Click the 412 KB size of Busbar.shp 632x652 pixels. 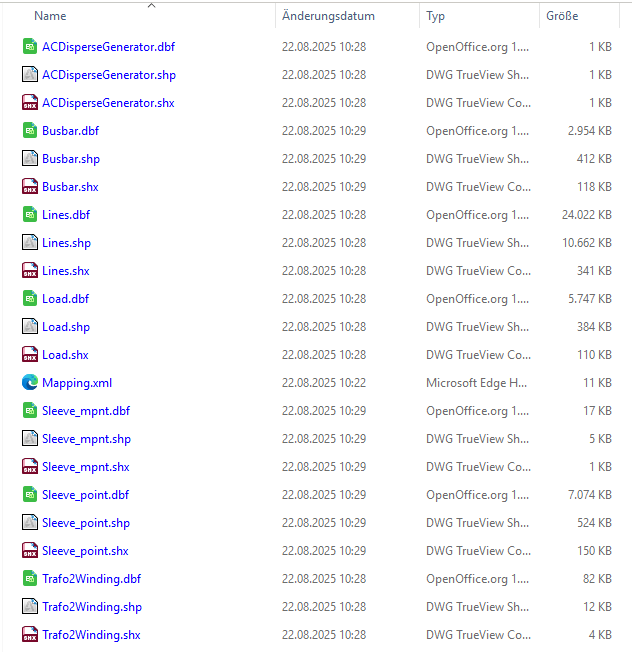(594, 158)
